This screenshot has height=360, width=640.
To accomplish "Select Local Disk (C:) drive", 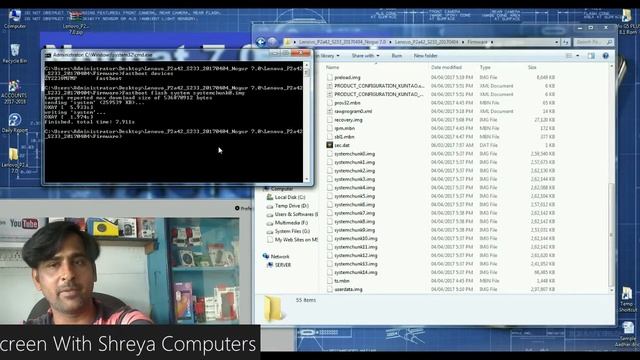I will 286,197.
